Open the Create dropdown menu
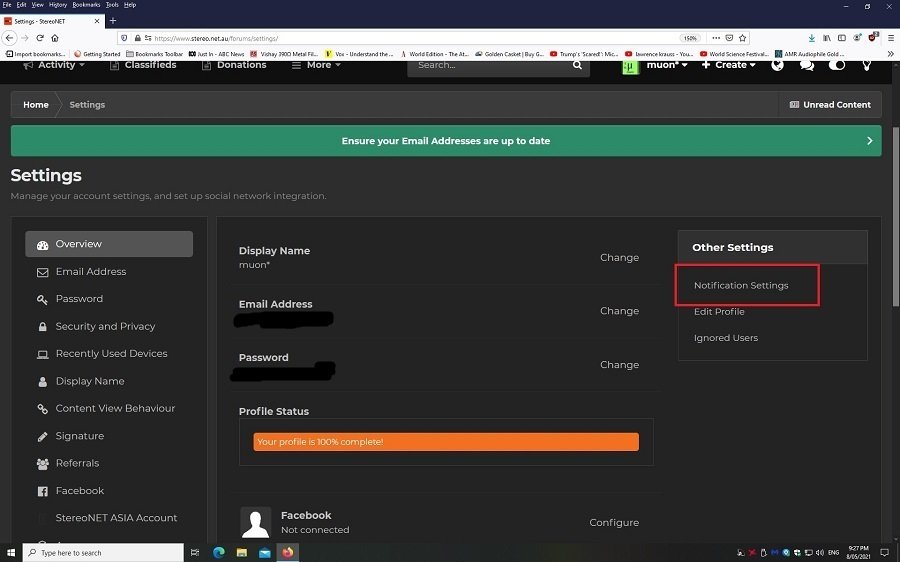 tap(729, 65)
